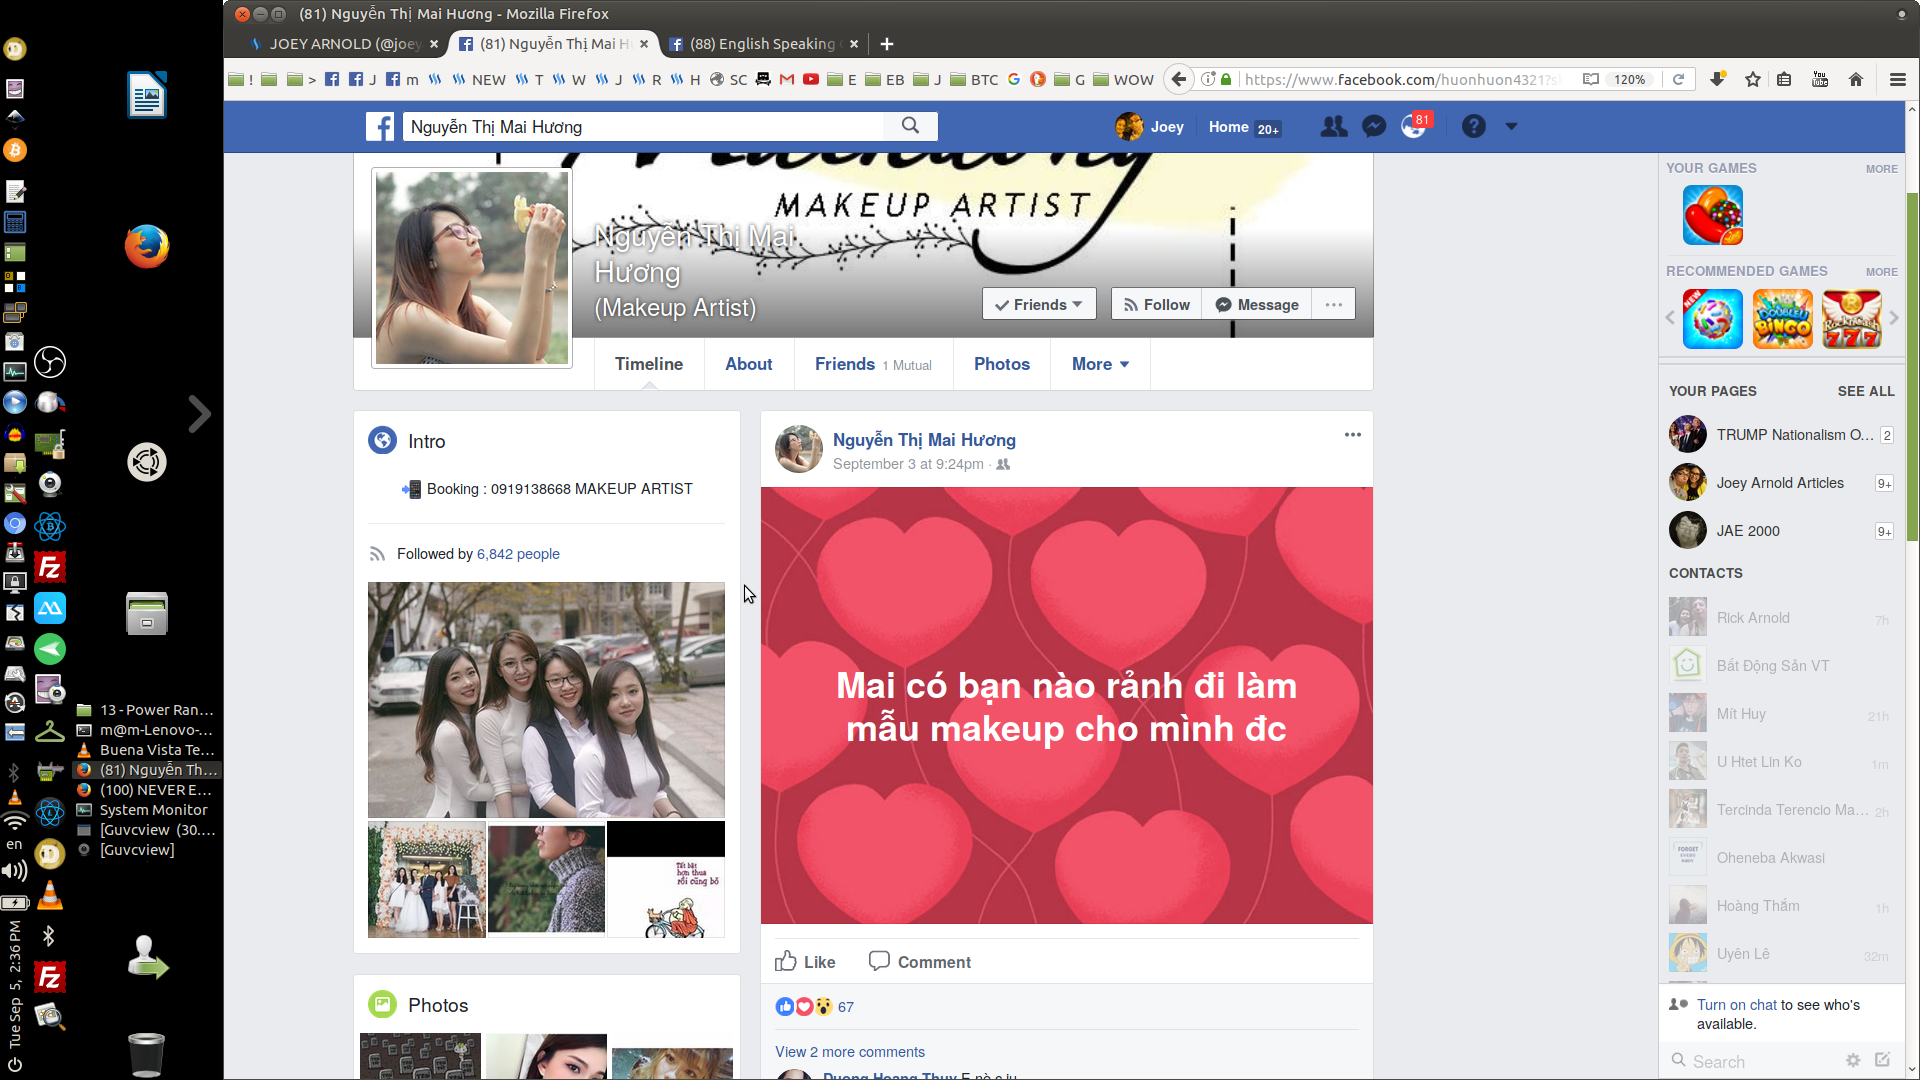Open post options three-dots menu
This screenshot has height=1080, width=1920.
1353,435
